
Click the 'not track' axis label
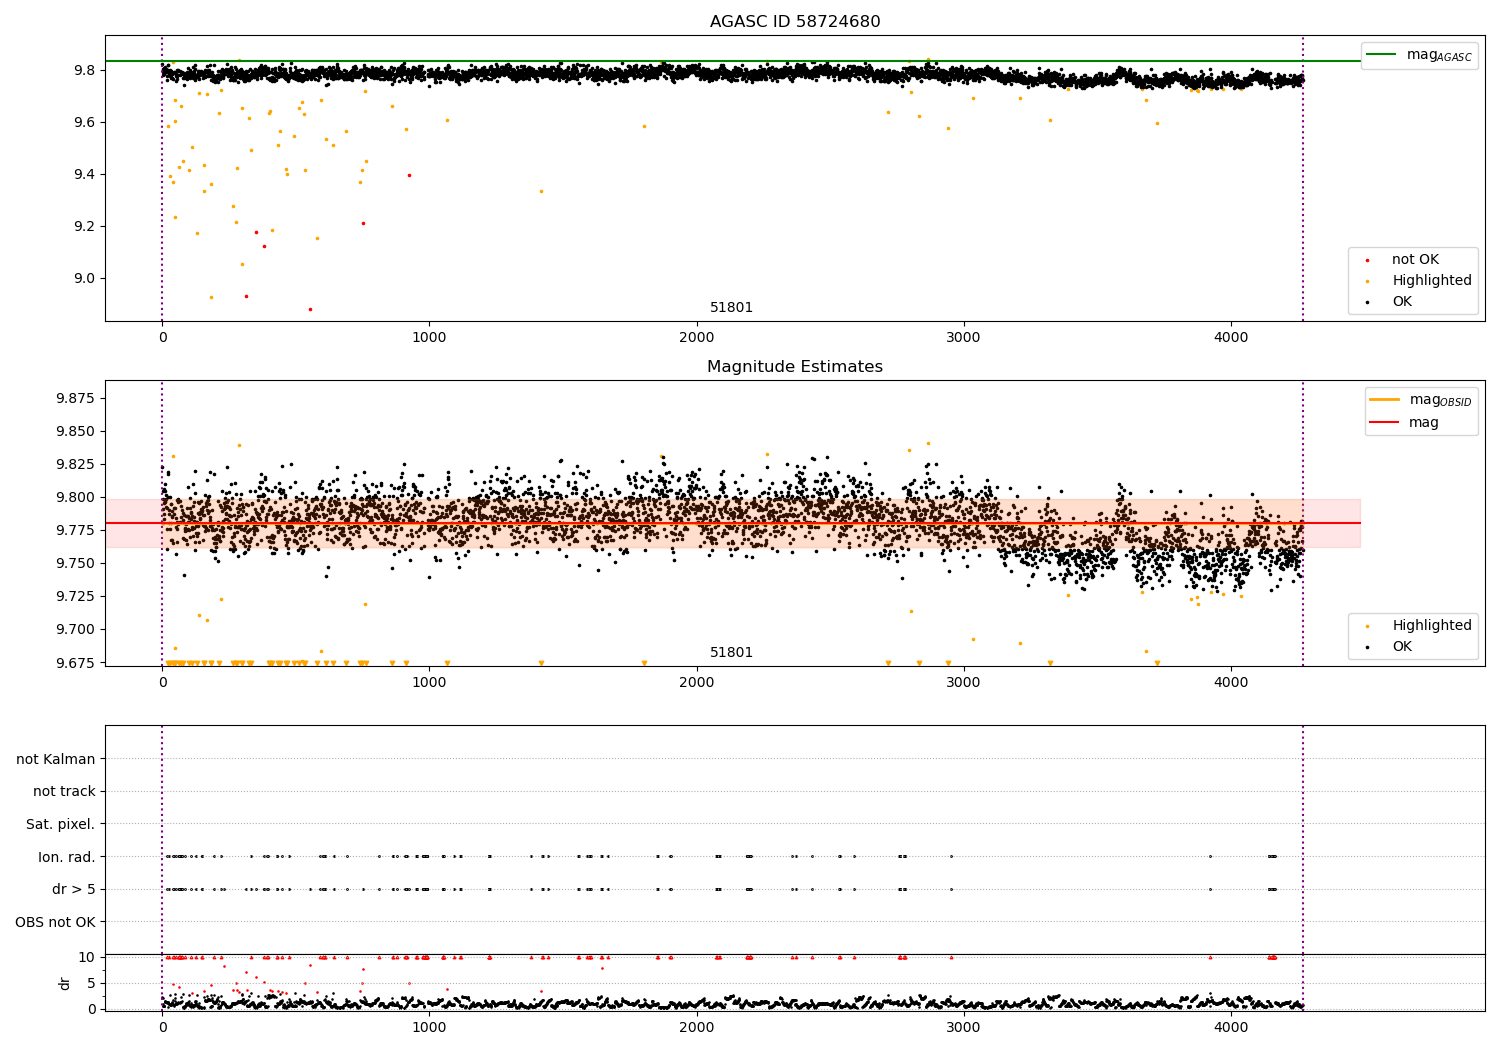[x=64, y=792]
